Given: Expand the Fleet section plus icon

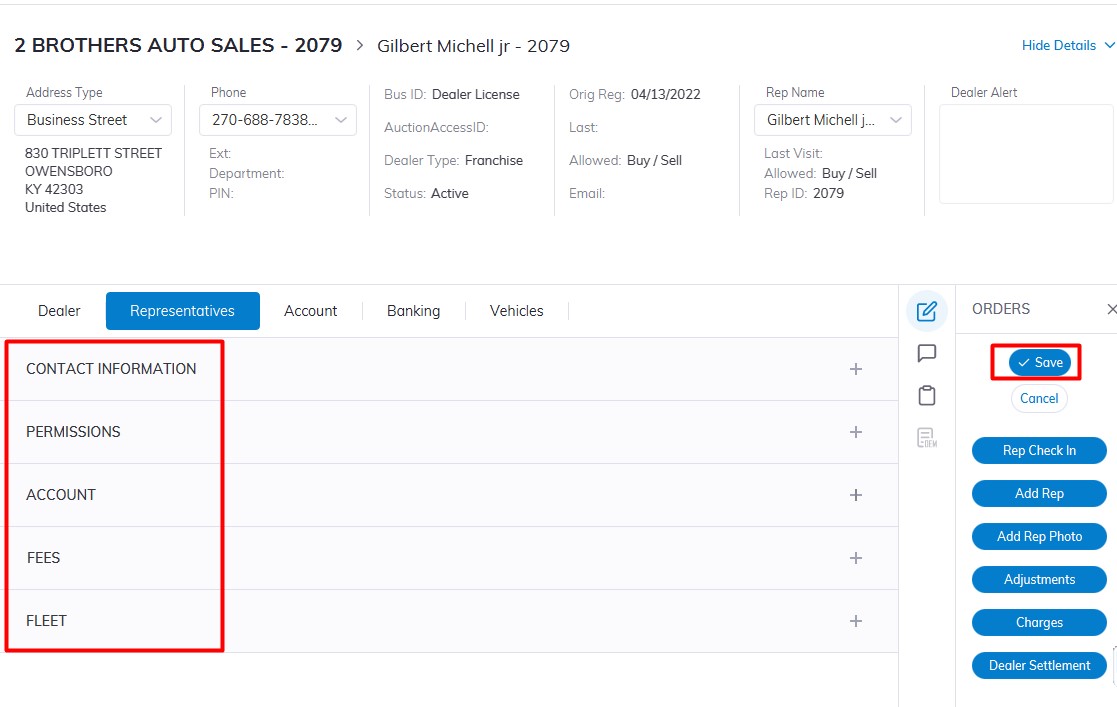Looking at the screenshot, I should point(855,621).
